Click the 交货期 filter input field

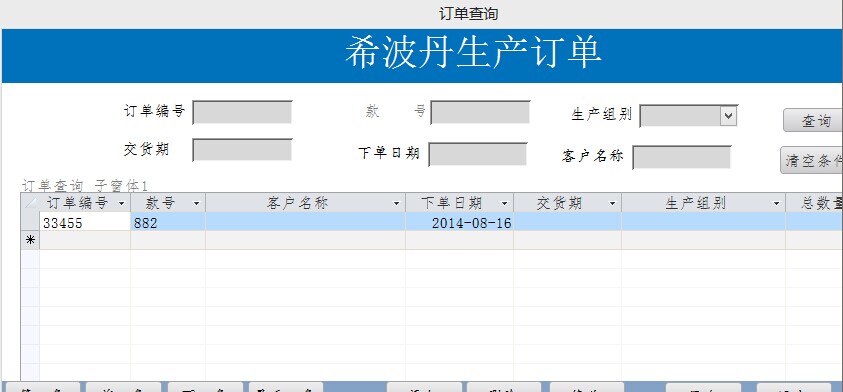point(242,150)
